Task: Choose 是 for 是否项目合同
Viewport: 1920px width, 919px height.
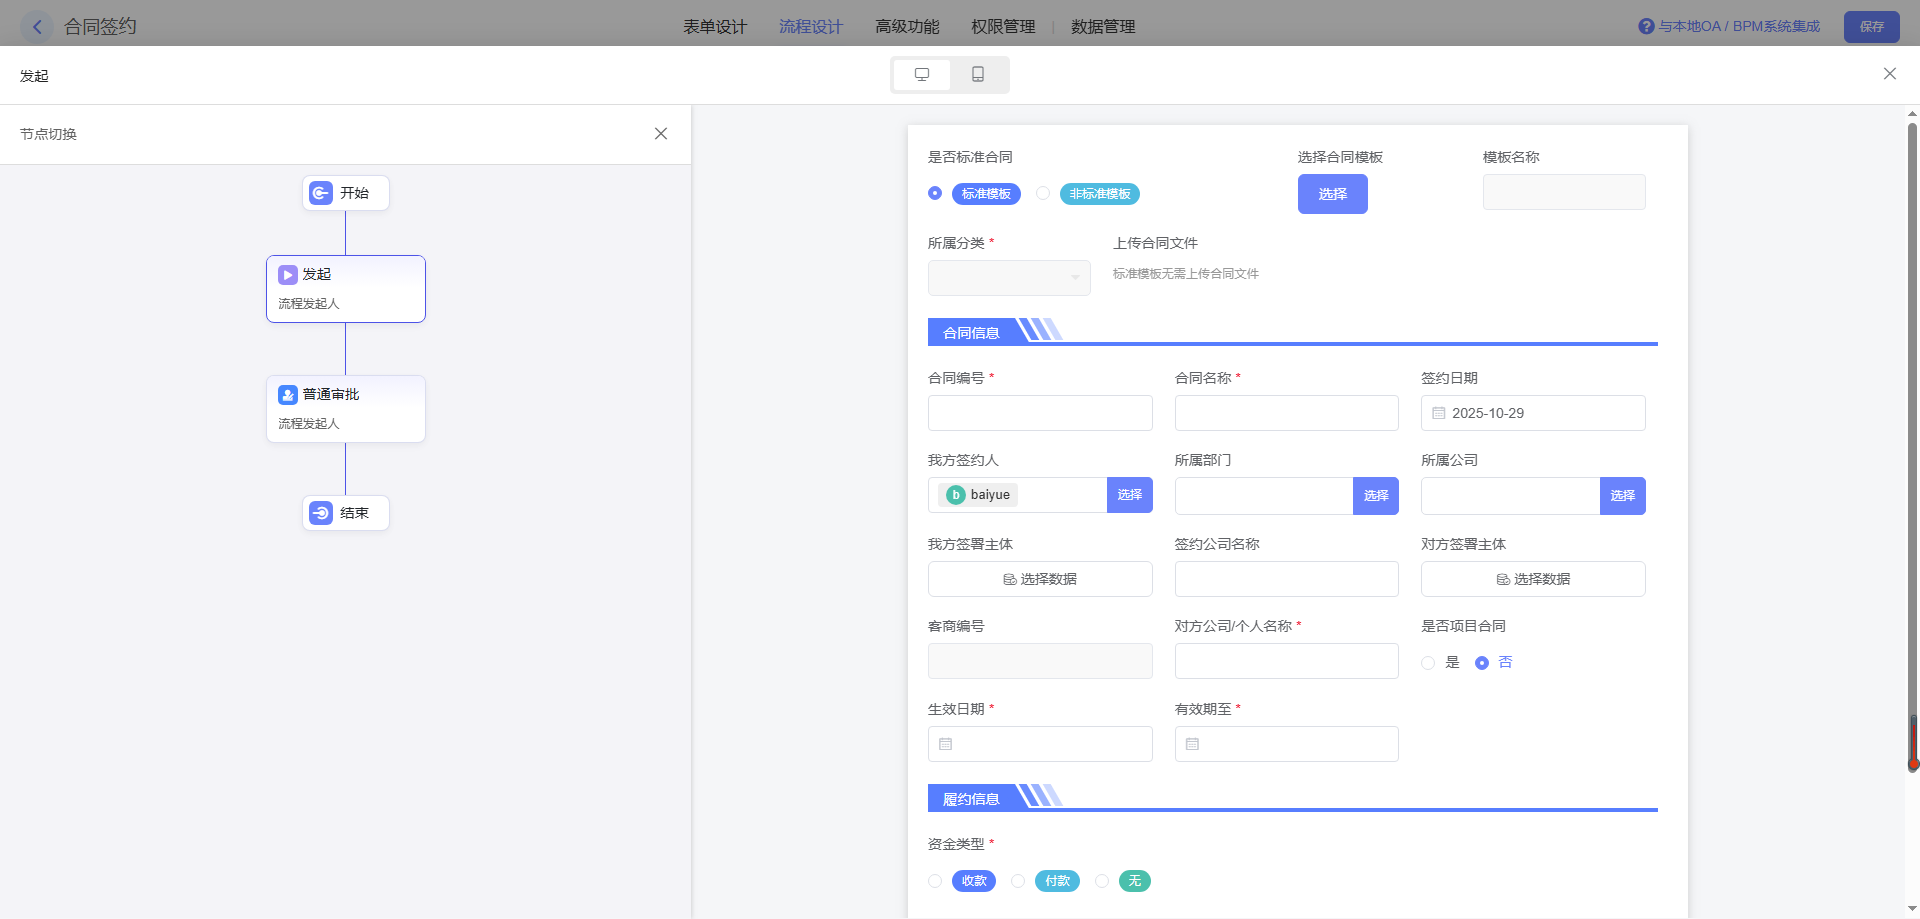Action: [1428, 663]
